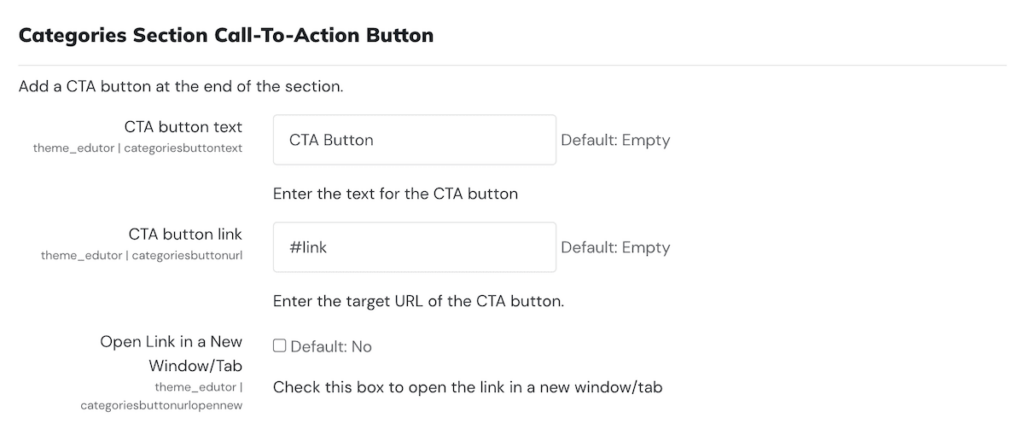Click the horizontal divider under the section heading
The image size is (1024, 429).
[512, 65]
